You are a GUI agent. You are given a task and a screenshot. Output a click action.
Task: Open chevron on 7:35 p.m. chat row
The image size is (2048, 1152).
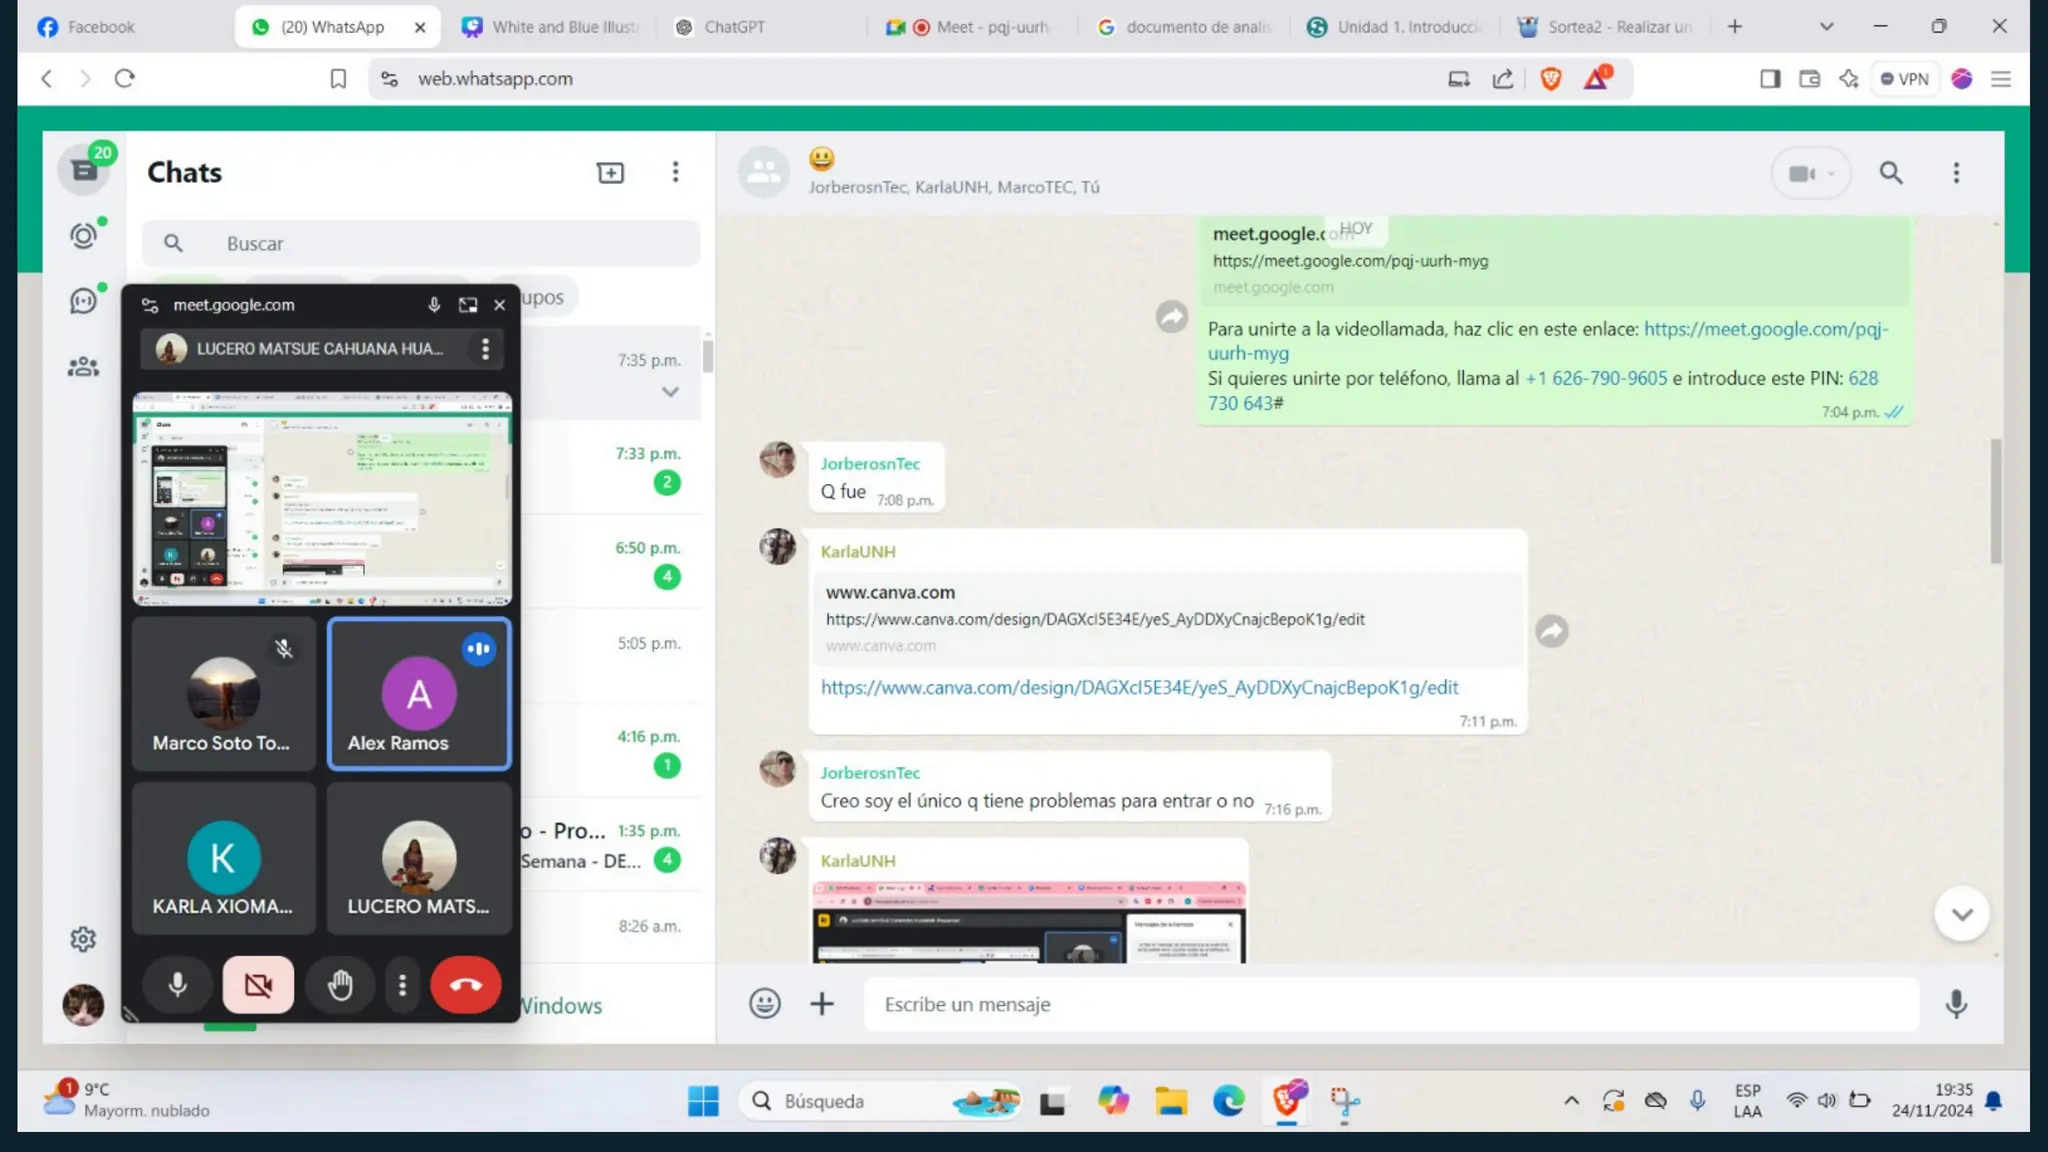tap(670, 392)
